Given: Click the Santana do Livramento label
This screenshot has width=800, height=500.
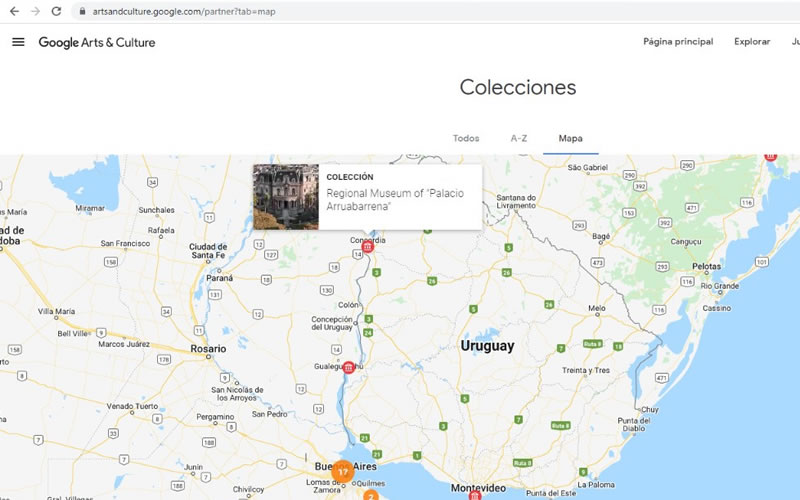Looking at the screenshot, I should pyautogui.click(x=516, y=201).
